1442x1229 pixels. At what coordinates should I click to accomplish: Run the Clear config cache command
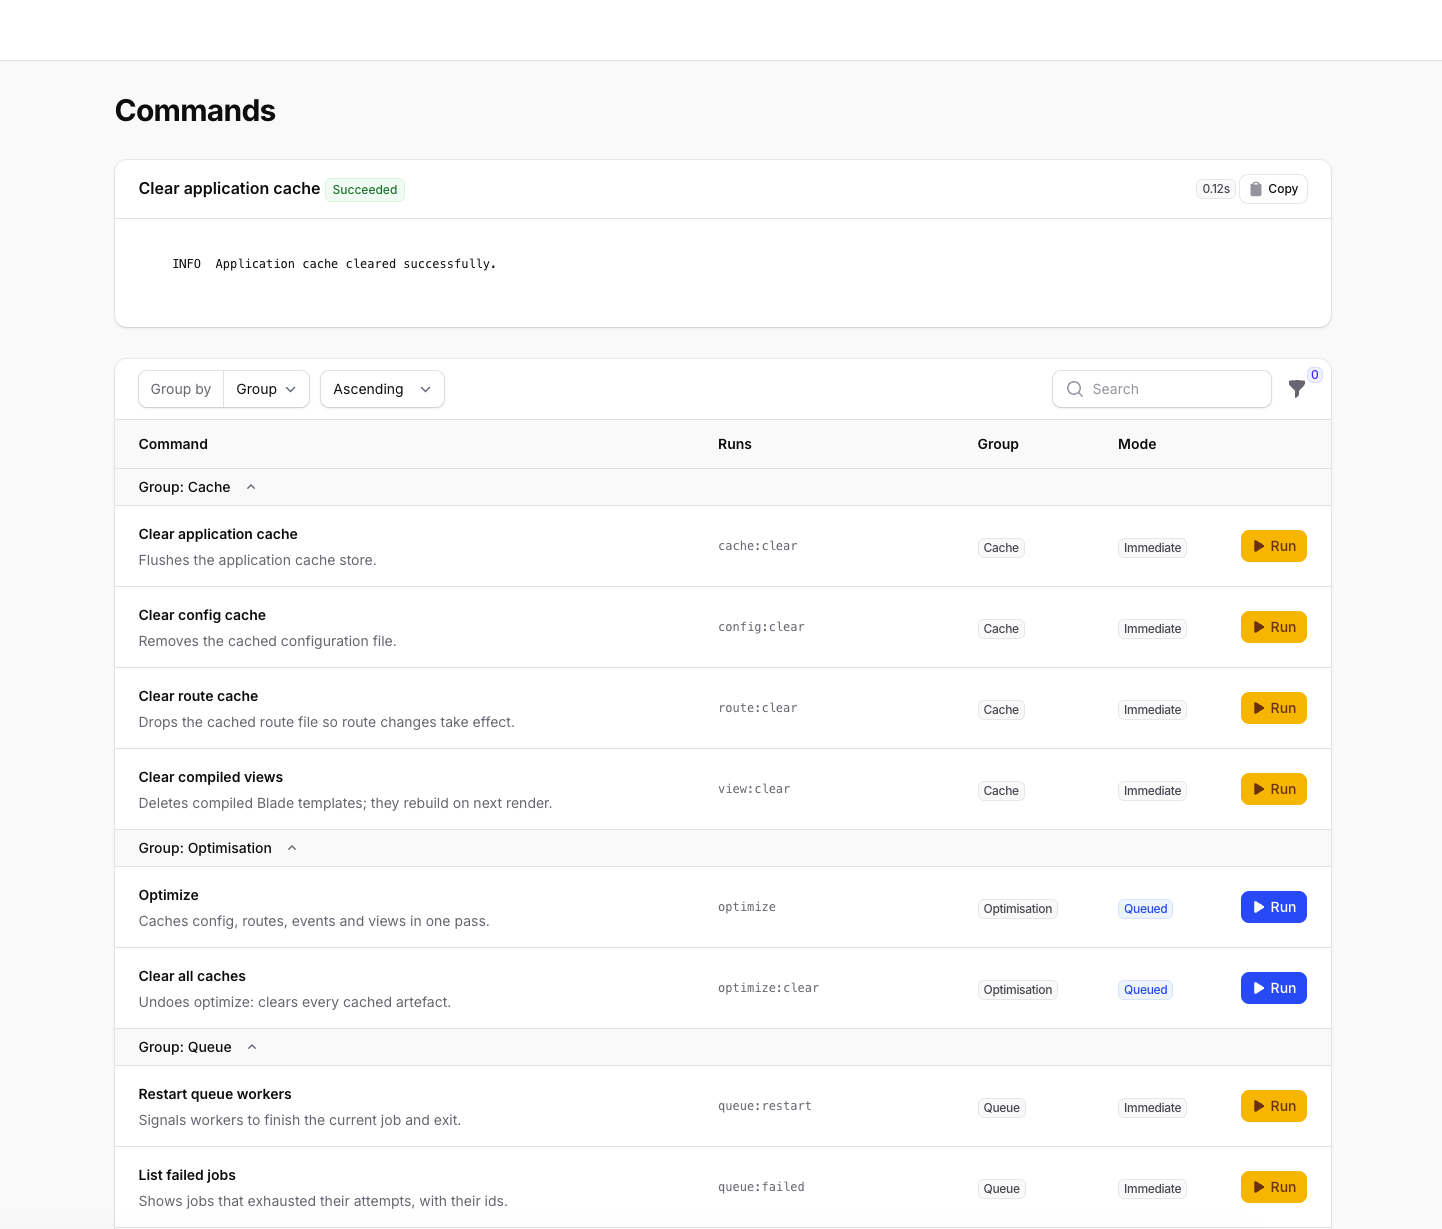1273,627
